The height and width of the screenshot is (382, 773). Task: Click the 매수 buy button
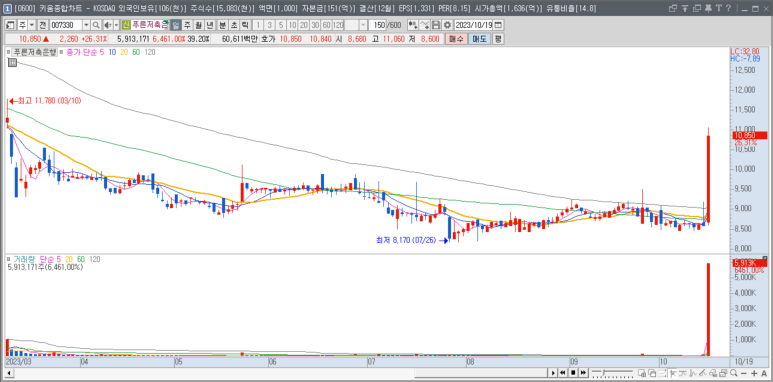point(457,39)
